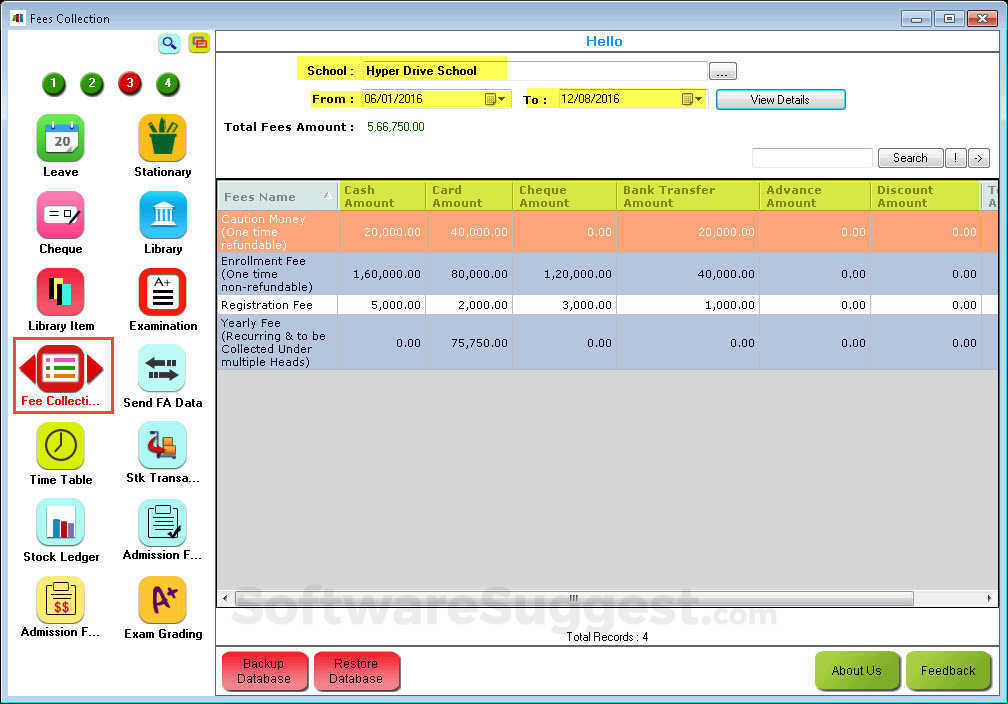Click the horizontal scrollbar thumb of the grid

pos(574,599)
